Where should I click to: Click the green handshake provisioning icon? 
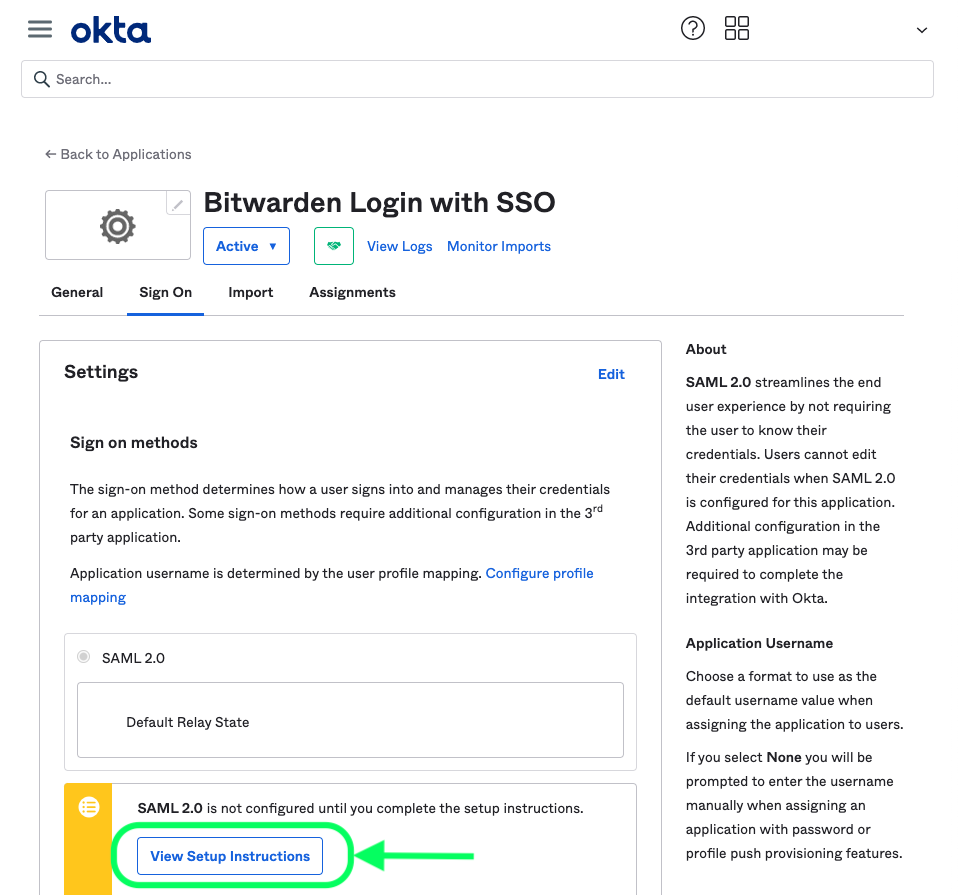[x=334, y=246]
